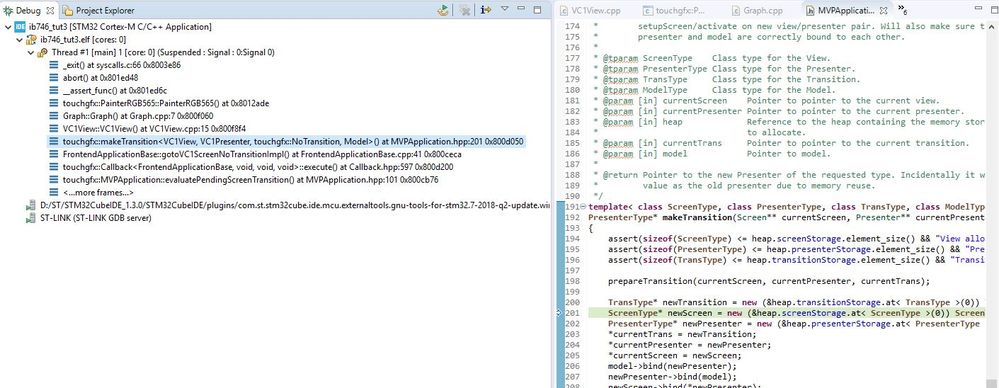Click the current instruction pointer marker

559,313
